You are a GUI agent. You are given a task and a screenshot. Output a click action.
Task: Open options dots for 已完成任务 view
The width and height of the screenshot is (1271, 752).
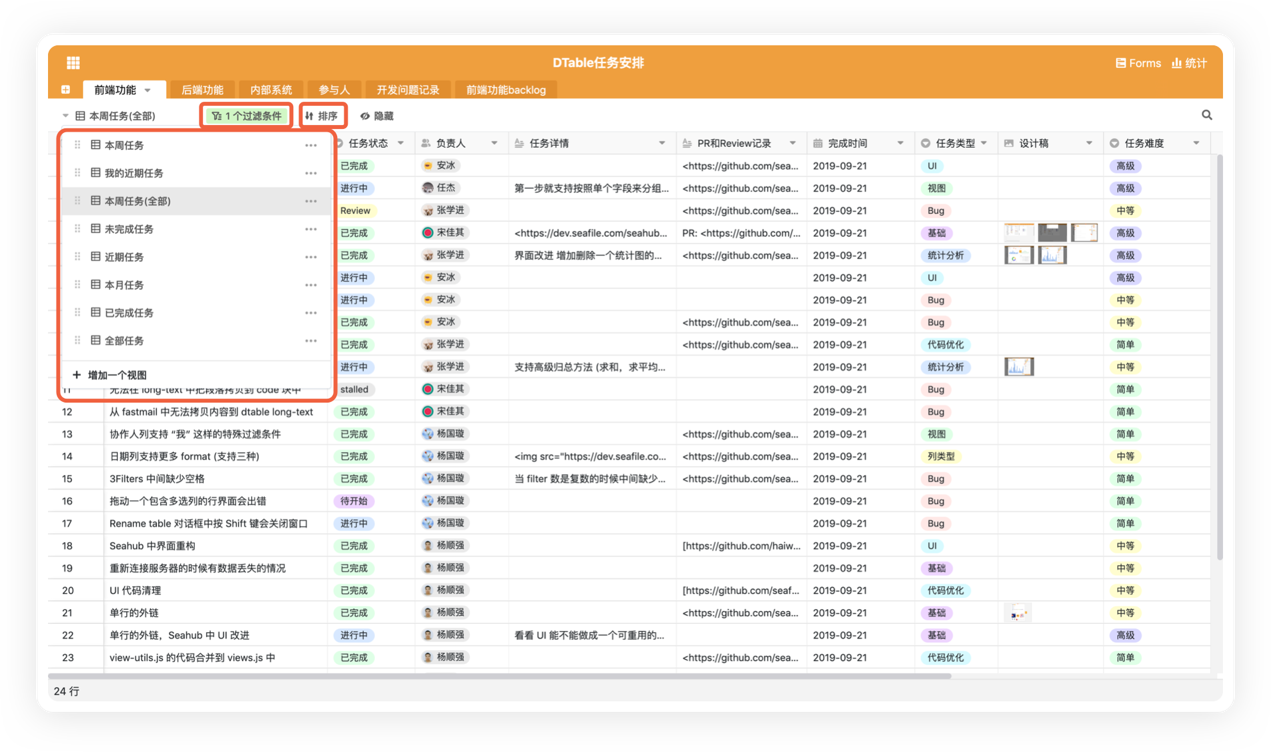coord(311,314)
